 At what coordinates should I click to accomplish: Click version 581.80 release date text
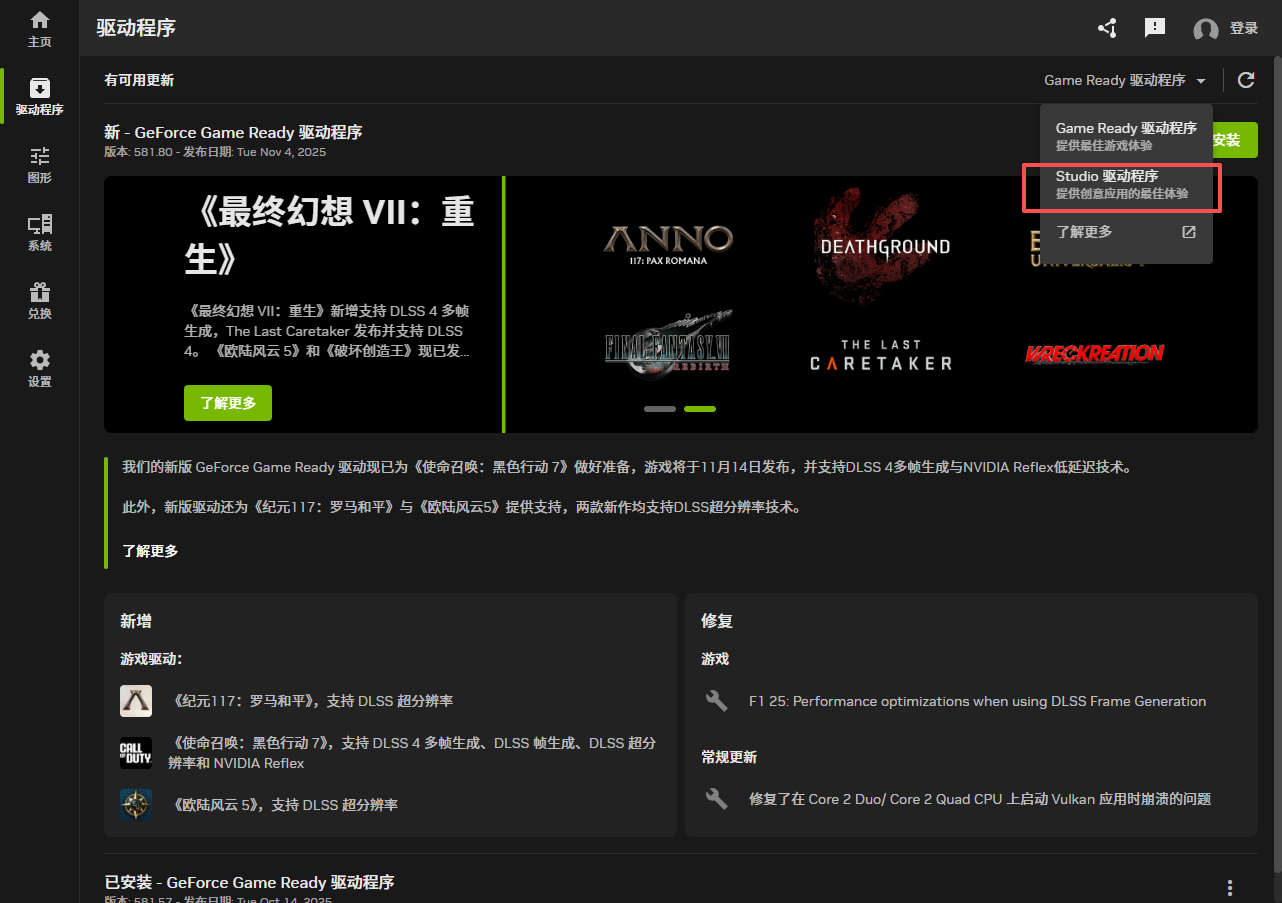click(215, 152)
